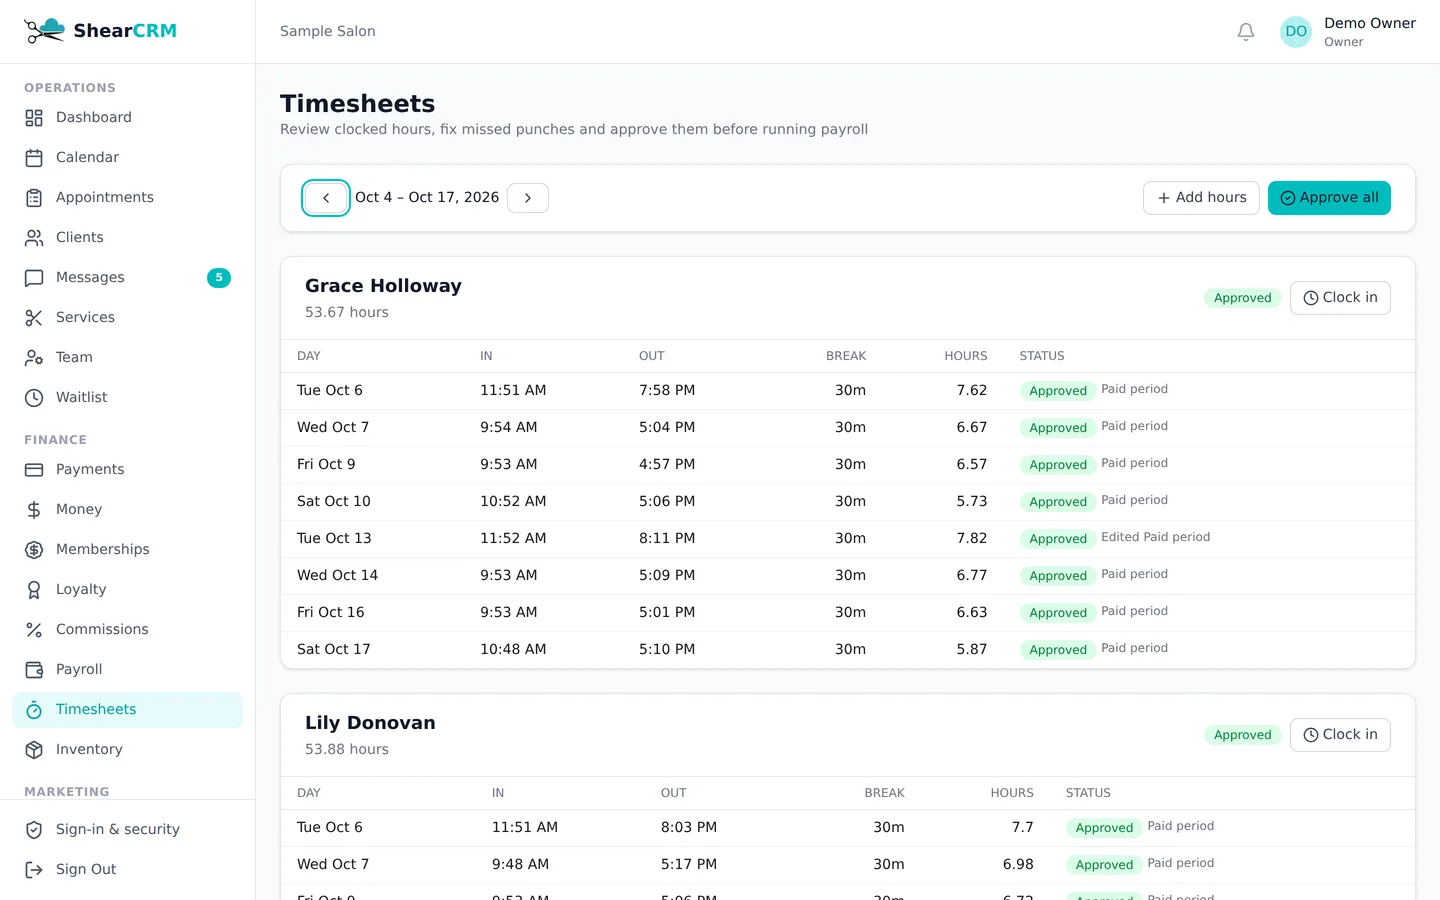Viewport: 1440px width, 900px height.
Task: Click Grace's Sat Oct 10 hours 5.73
Action: [x=972, y=502]
